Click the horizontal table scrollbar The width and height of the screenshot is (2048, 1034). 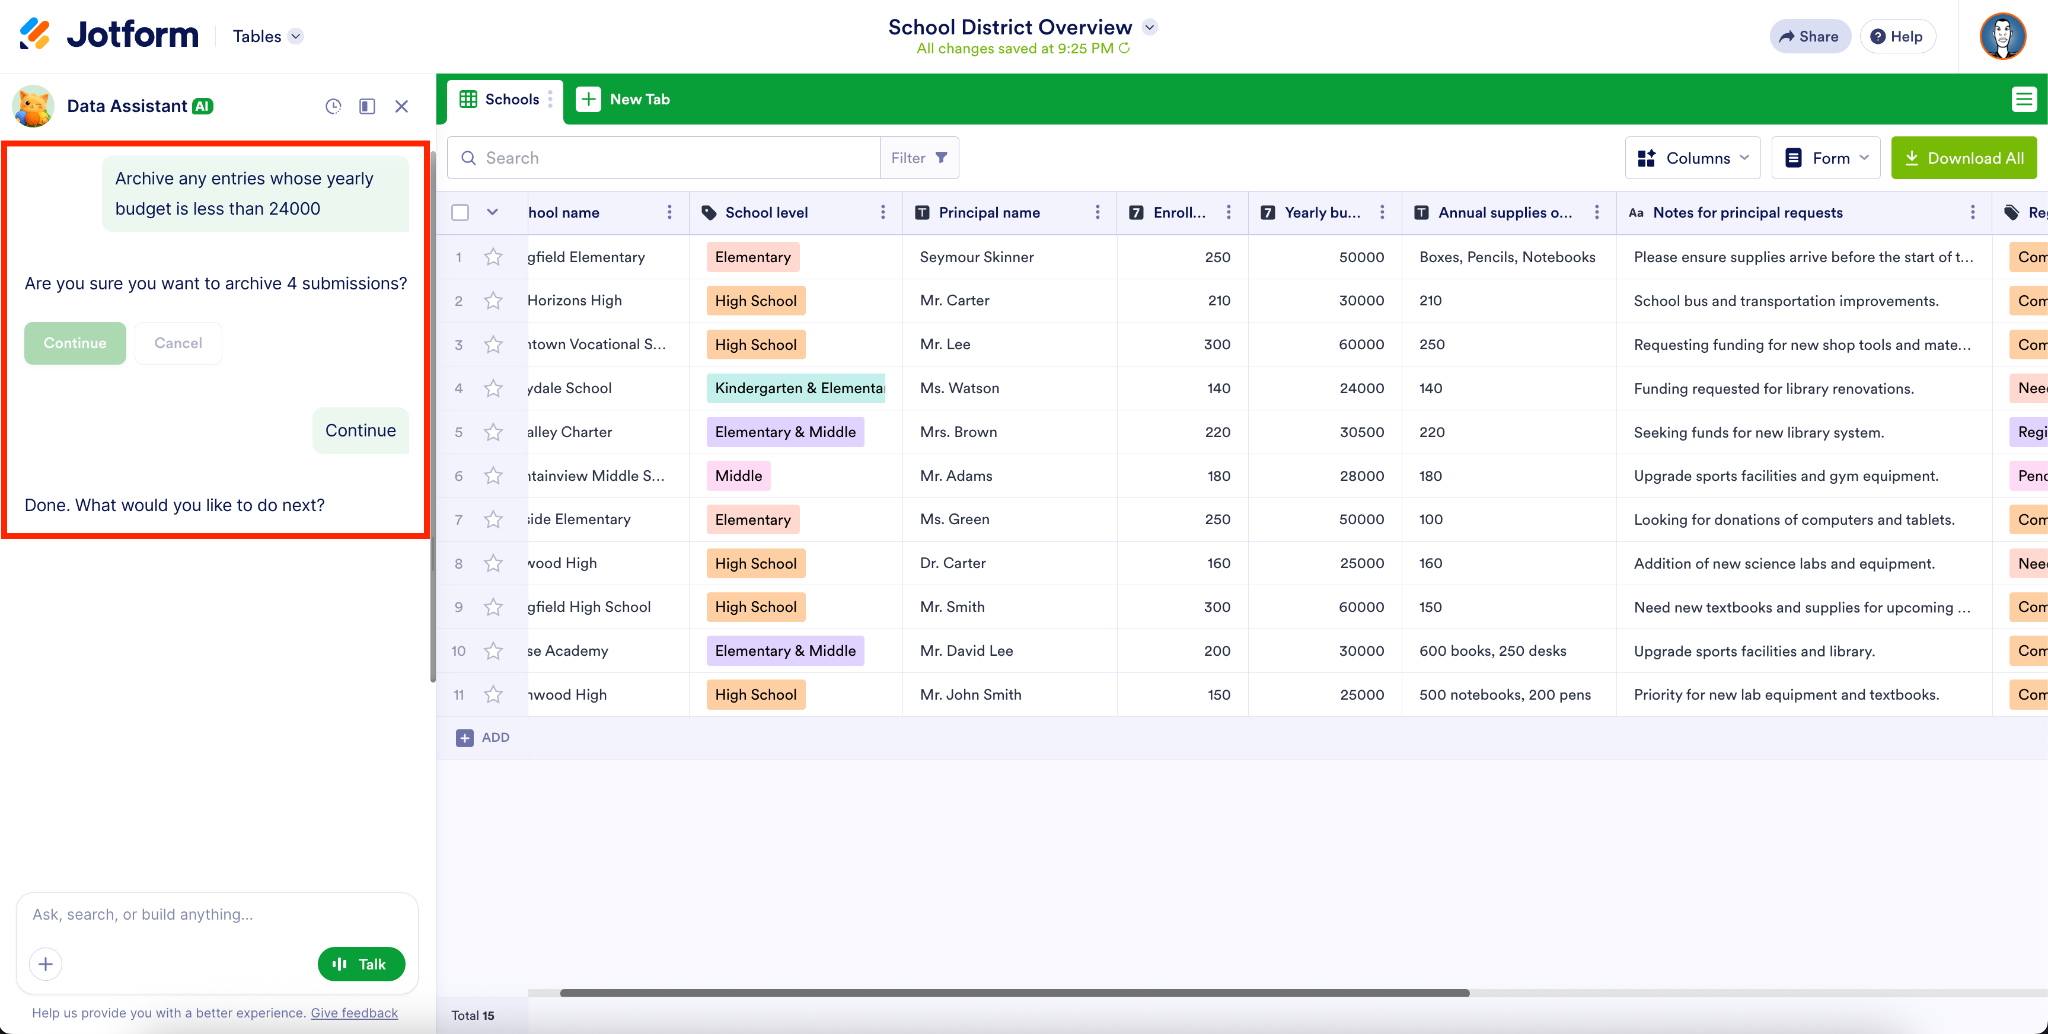pyautogui.click(x=1014, y=993)
